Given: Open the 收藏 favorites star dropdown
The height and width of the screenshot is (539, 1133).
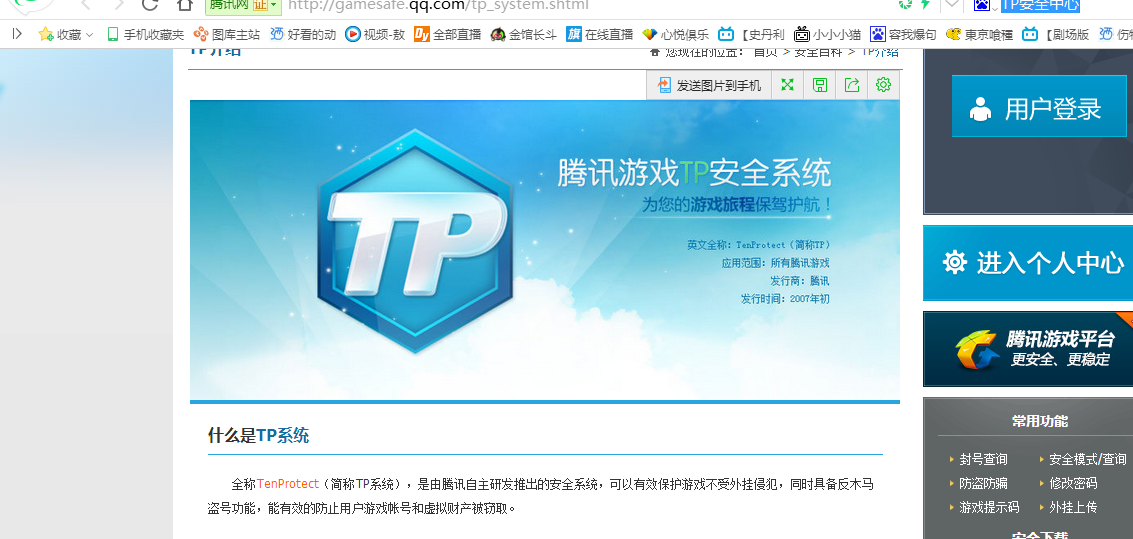Looking at the screenshot, I should point(66,34).
